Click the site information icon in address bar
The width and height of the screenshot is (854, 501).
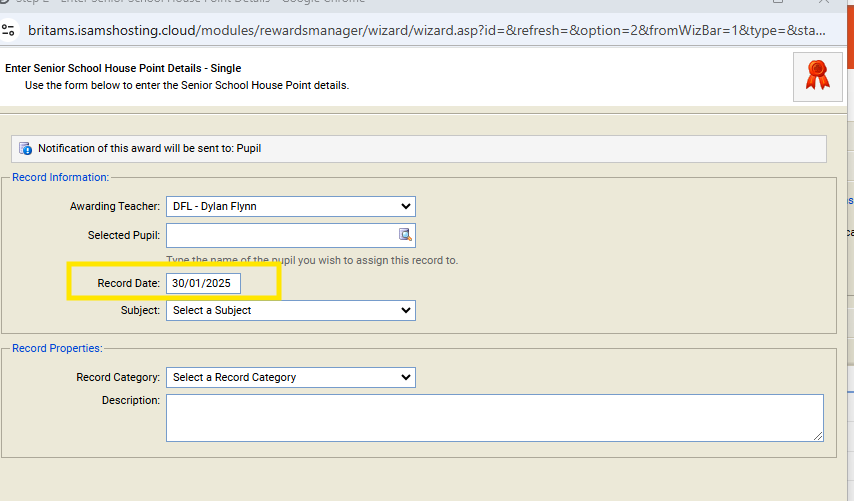[9, 30]
